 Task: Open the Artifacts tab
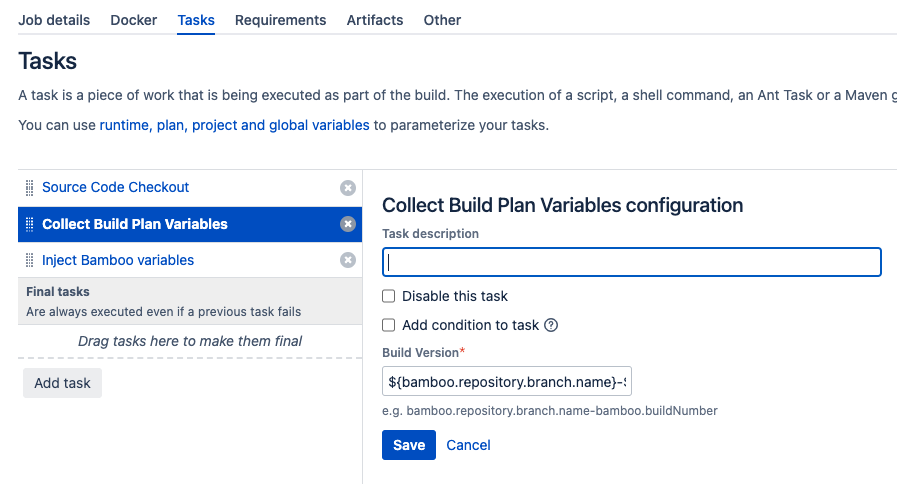pos(374,20)
